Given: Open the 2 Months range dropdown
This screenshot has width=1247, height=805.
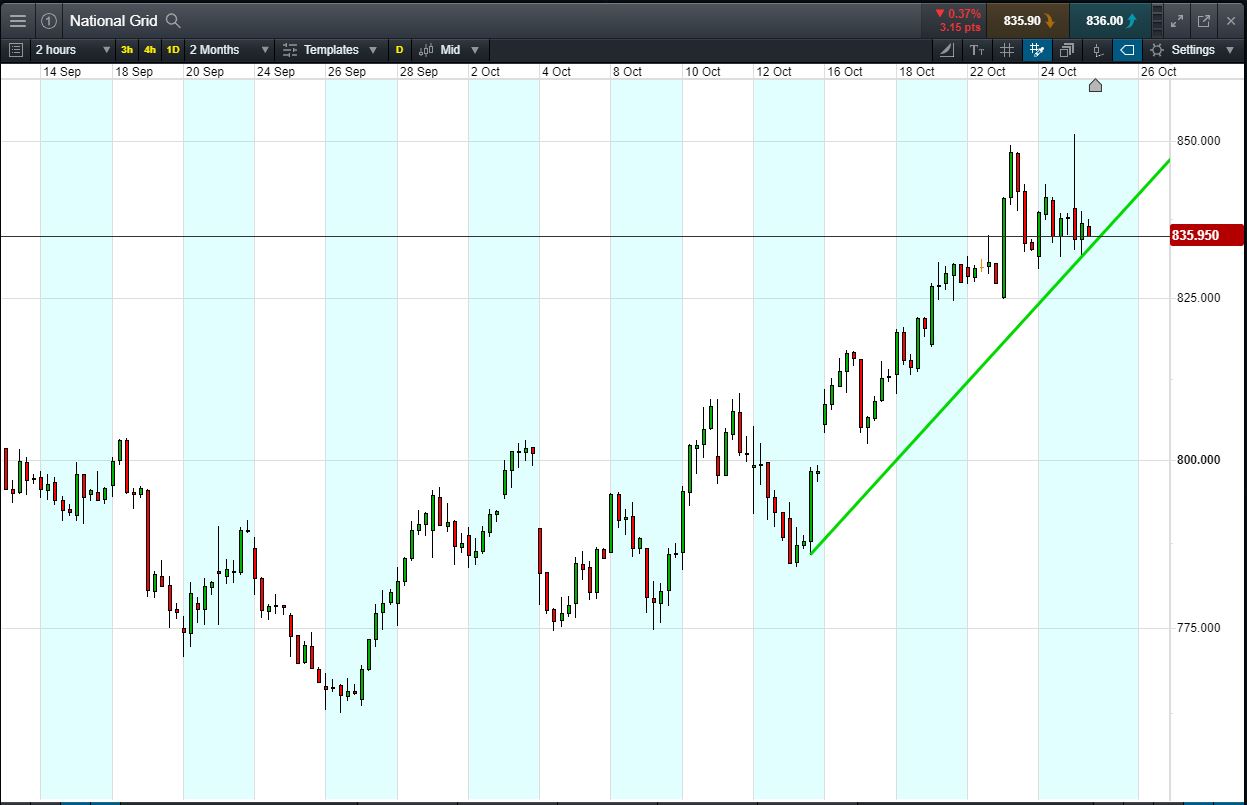Looking at the screenshot, I should [x=229, y=49].
